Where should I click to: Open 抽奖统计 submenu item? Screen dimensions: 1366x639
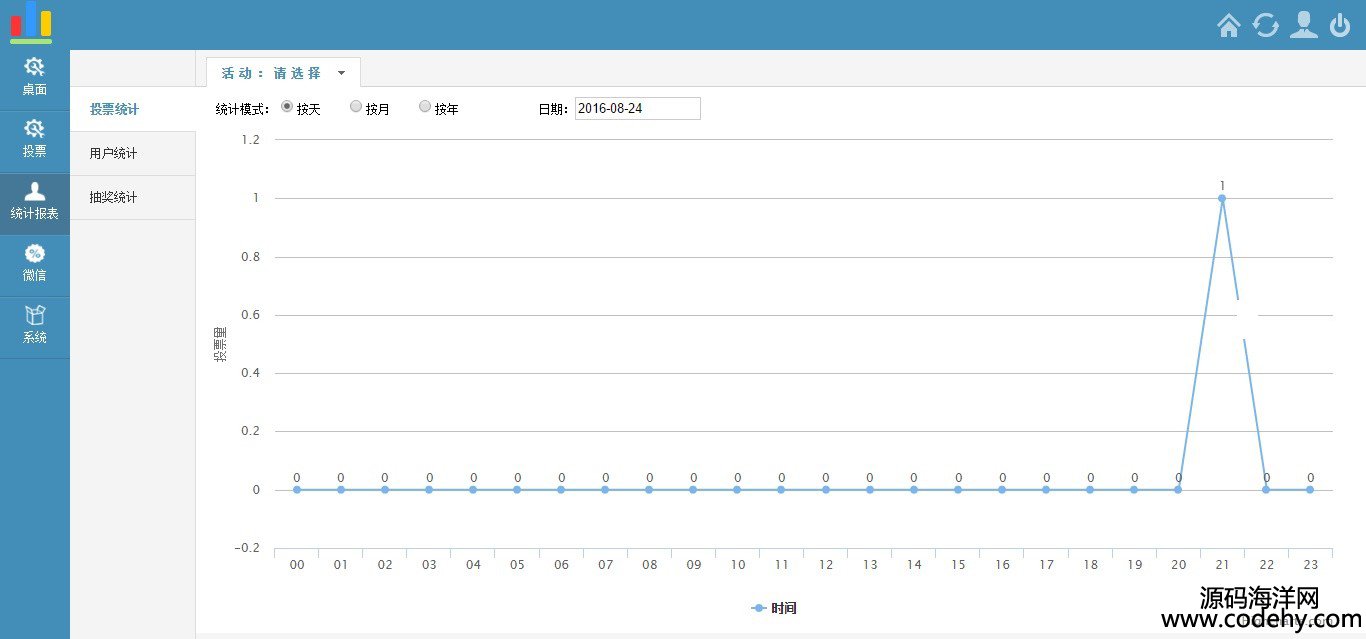pos(114,198)
